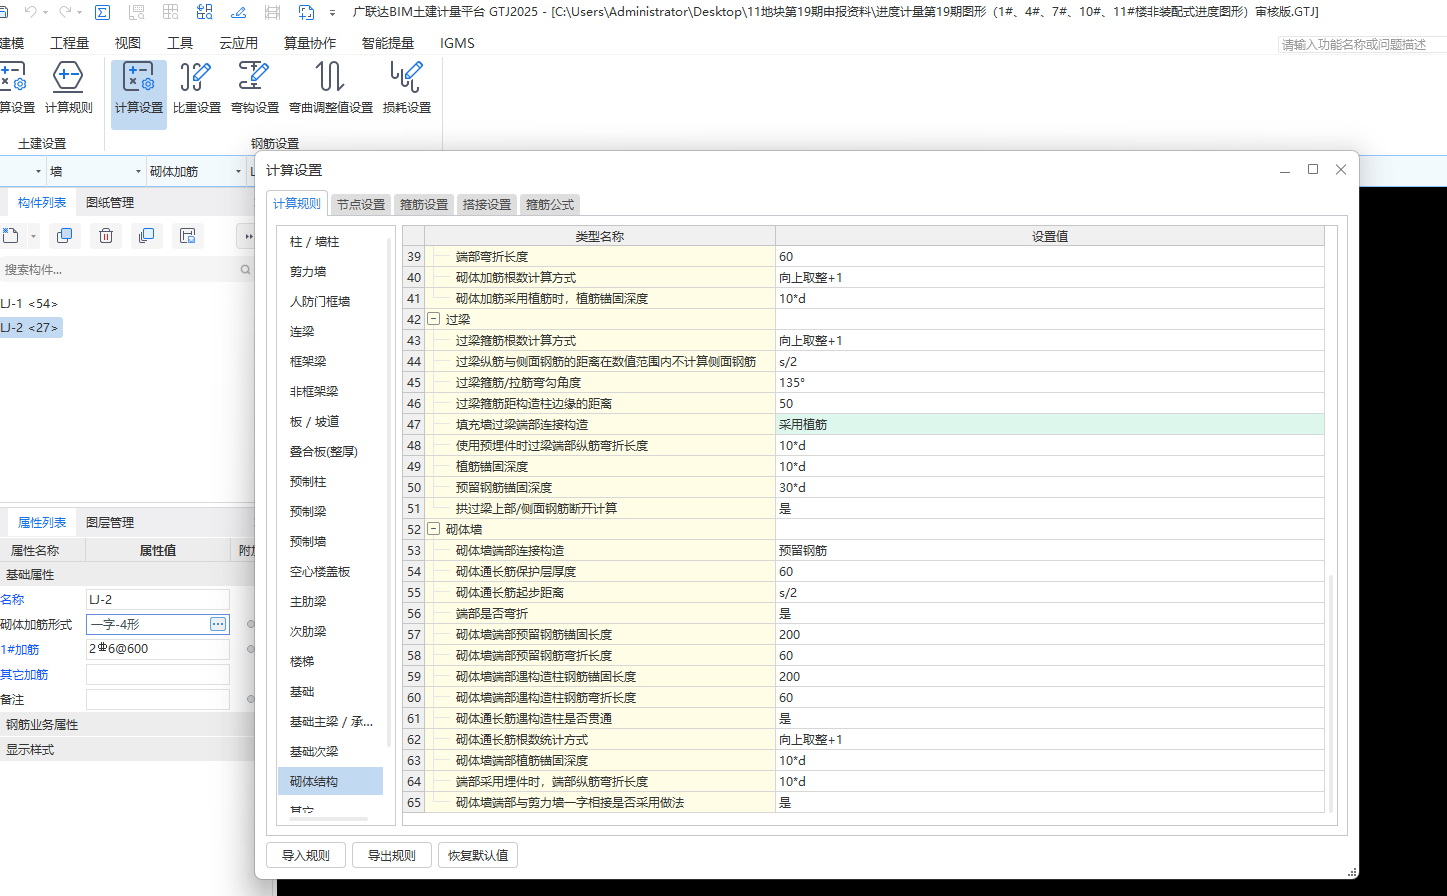
Task: Click the 附加 circle beside 备注
Action: (x=251, y=700)
